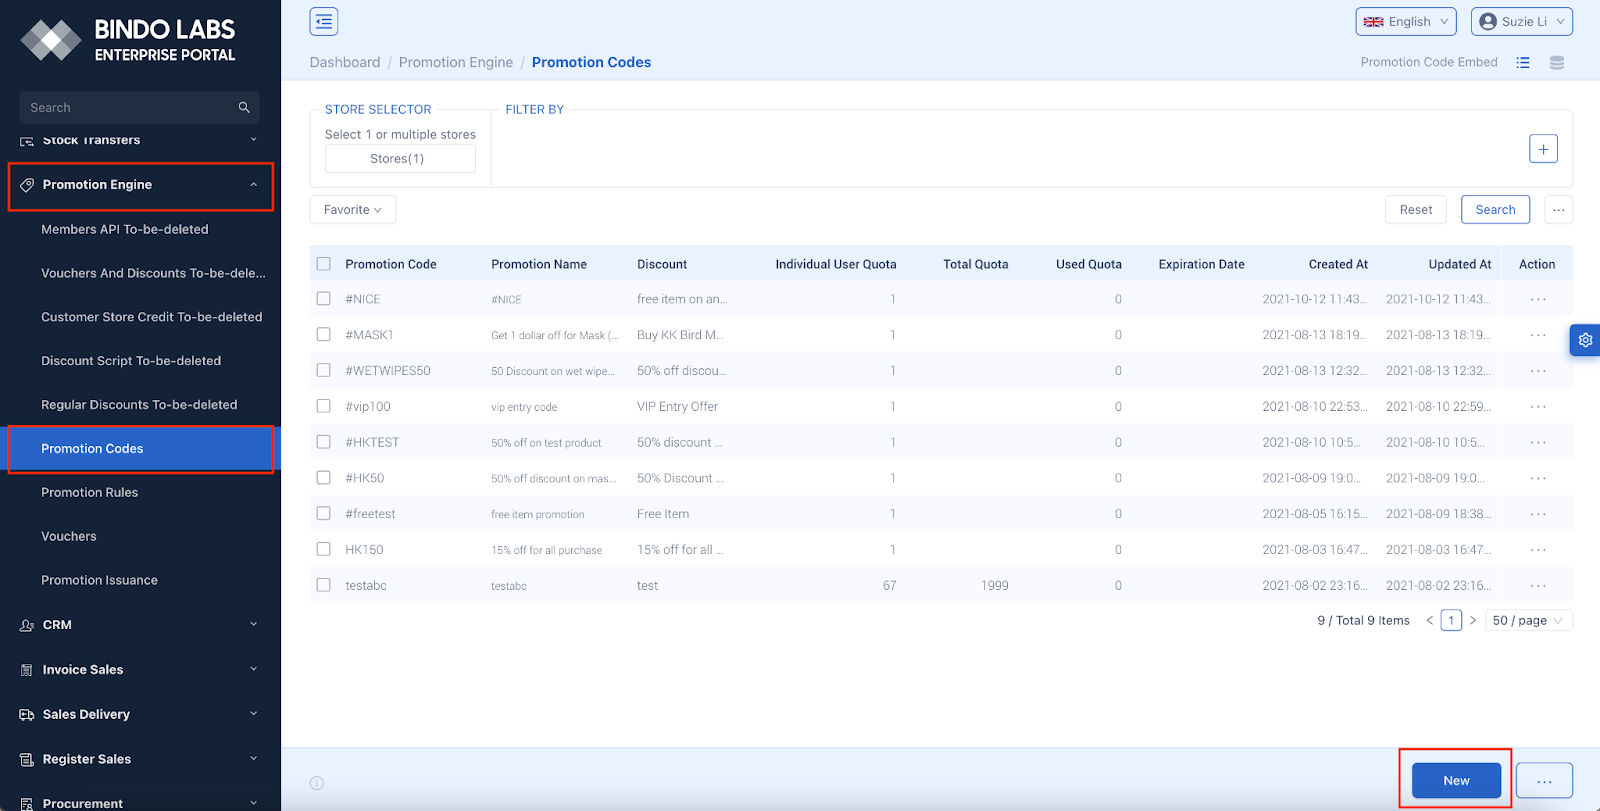Open the Stores(1) store selector
Viewport: 1600px width, 811px height.
click(400, 159)
